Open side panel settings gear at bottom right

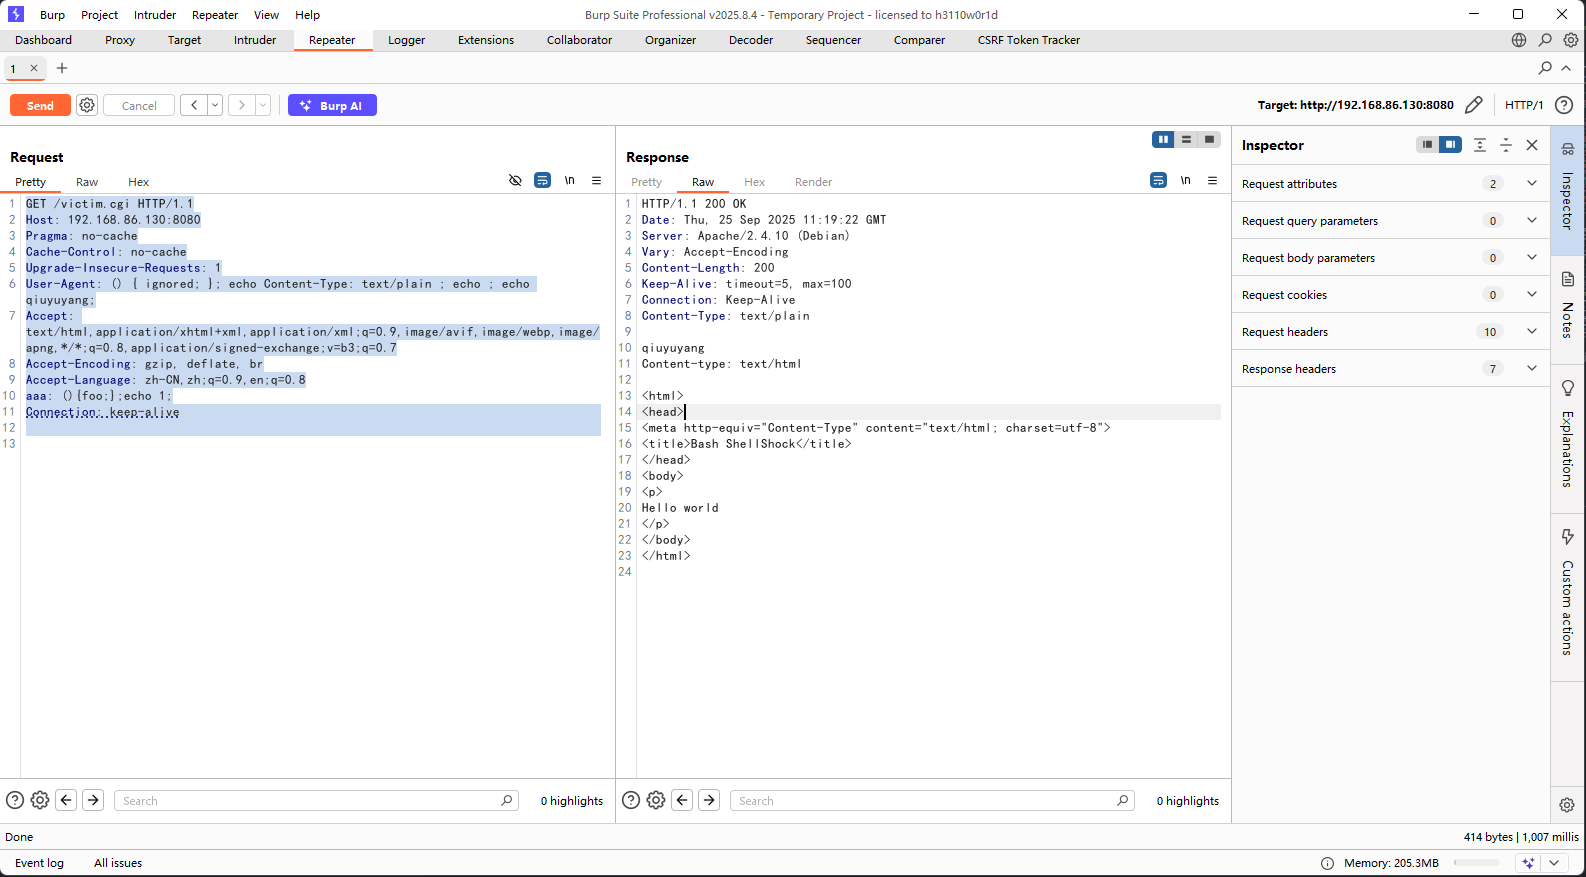click(1567, 805)
